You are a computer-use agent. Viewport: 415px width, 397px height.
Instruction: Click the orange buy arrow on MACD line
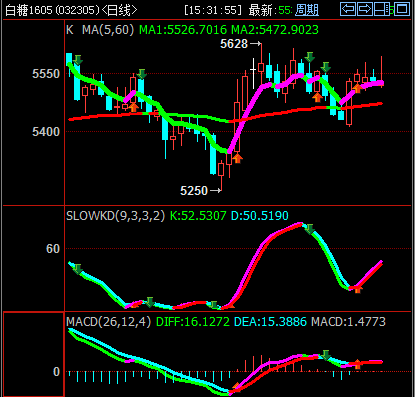(357, 364)
